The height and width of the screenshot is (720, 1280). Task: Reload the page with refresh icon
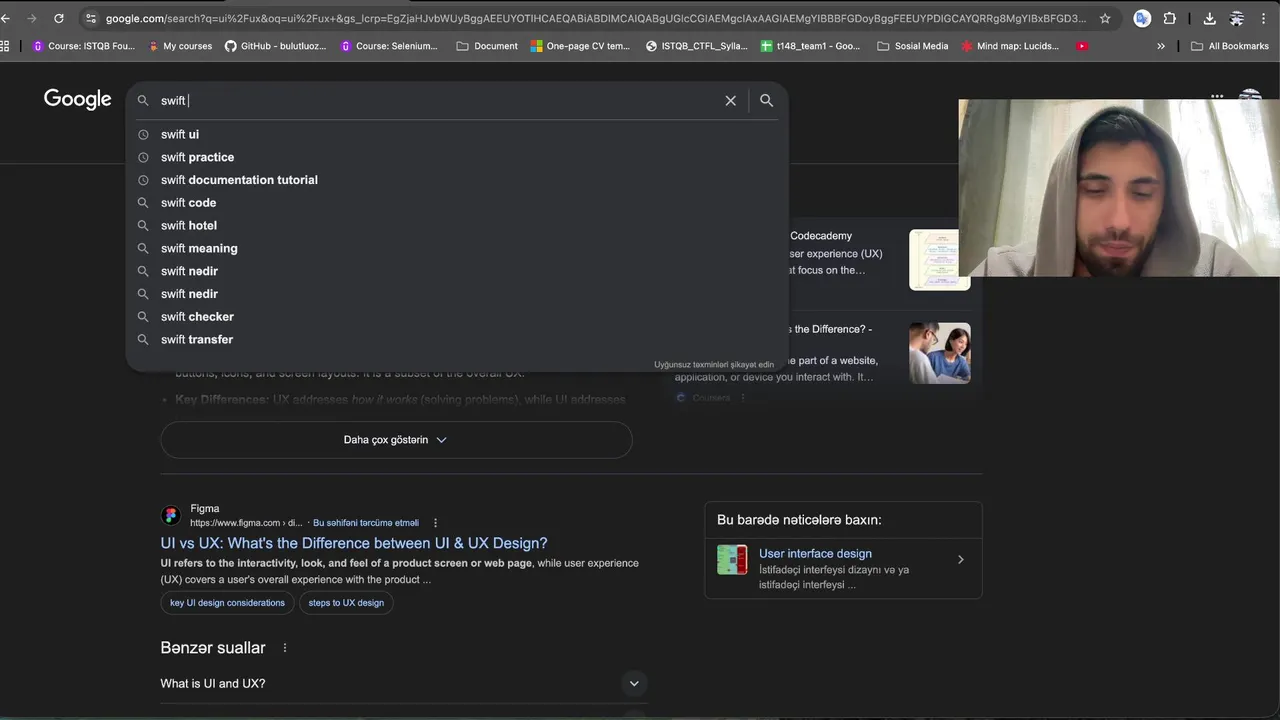click(x=59, y=18)
